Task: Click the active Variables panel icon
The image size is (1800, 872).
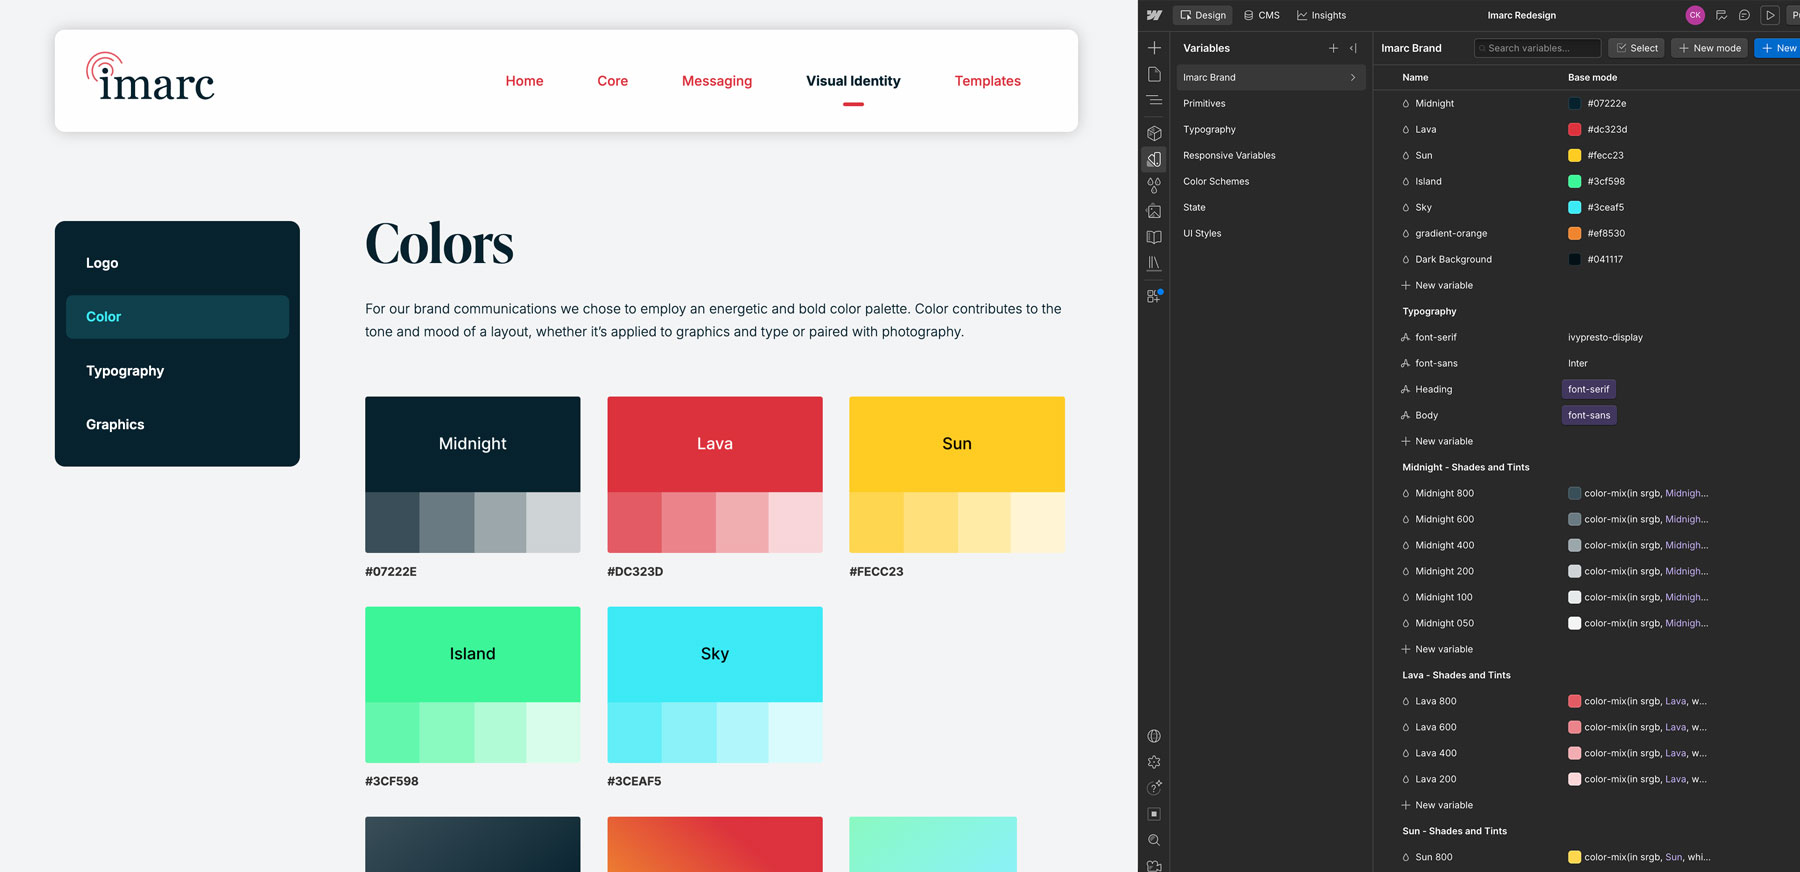Action: 1154,159
